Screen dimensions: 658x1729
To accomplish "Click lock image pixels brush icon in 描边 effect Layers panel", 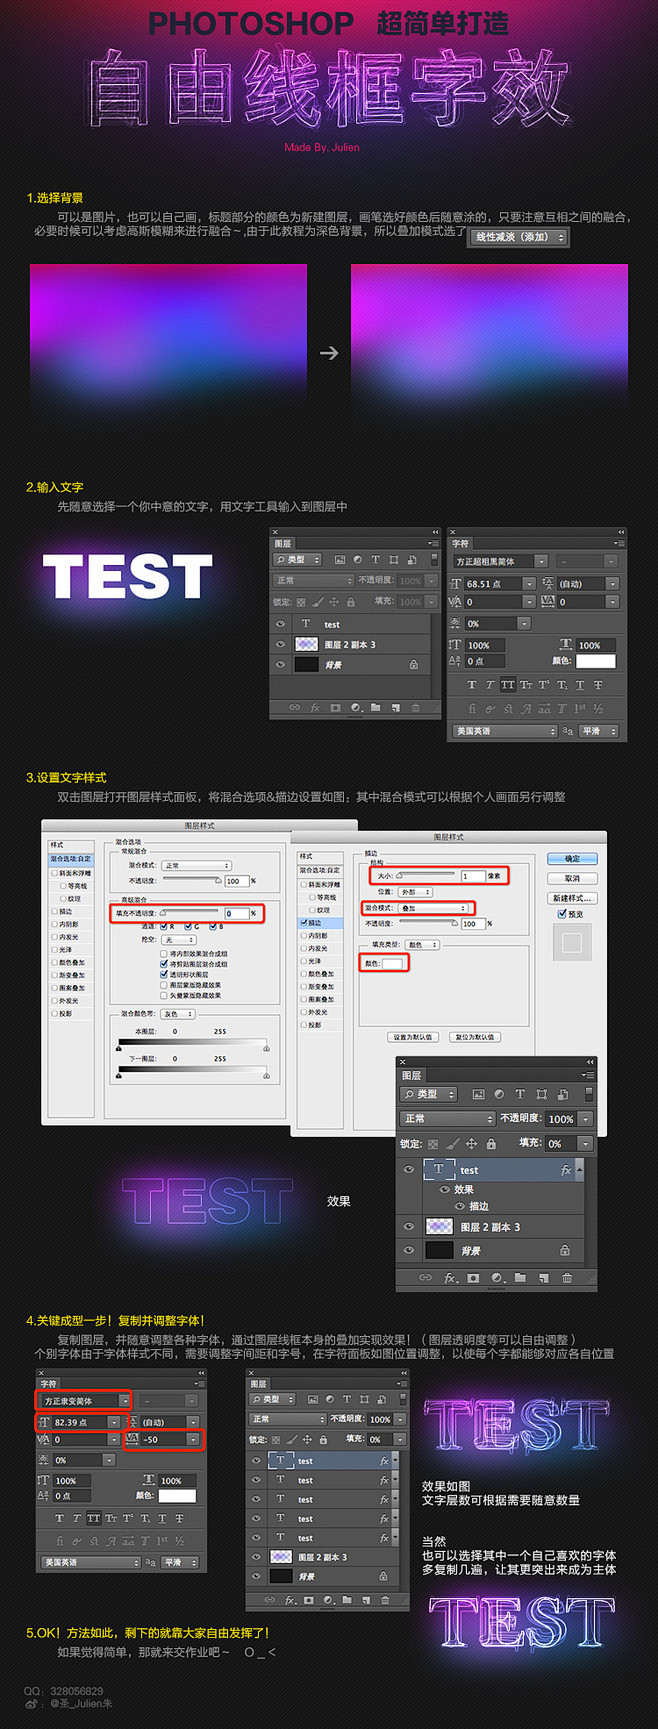I will (x=453, y=1144).
